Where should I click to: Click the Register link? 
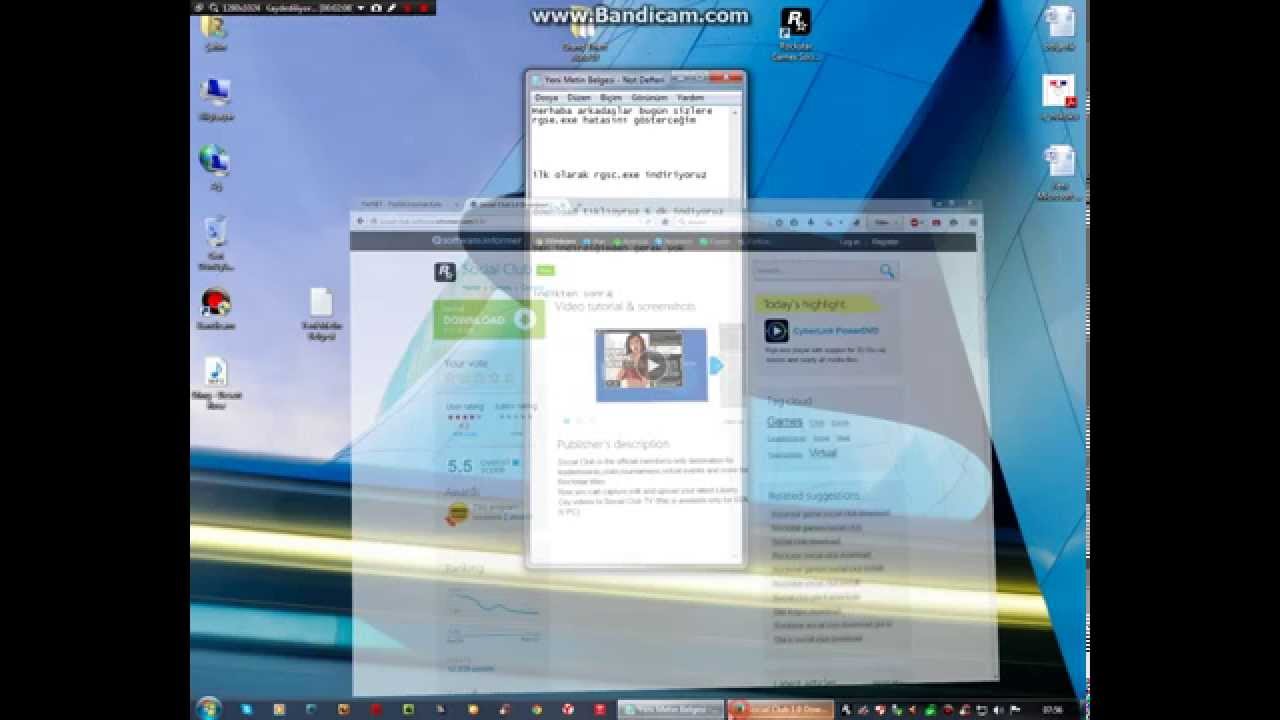pos(885,242)
